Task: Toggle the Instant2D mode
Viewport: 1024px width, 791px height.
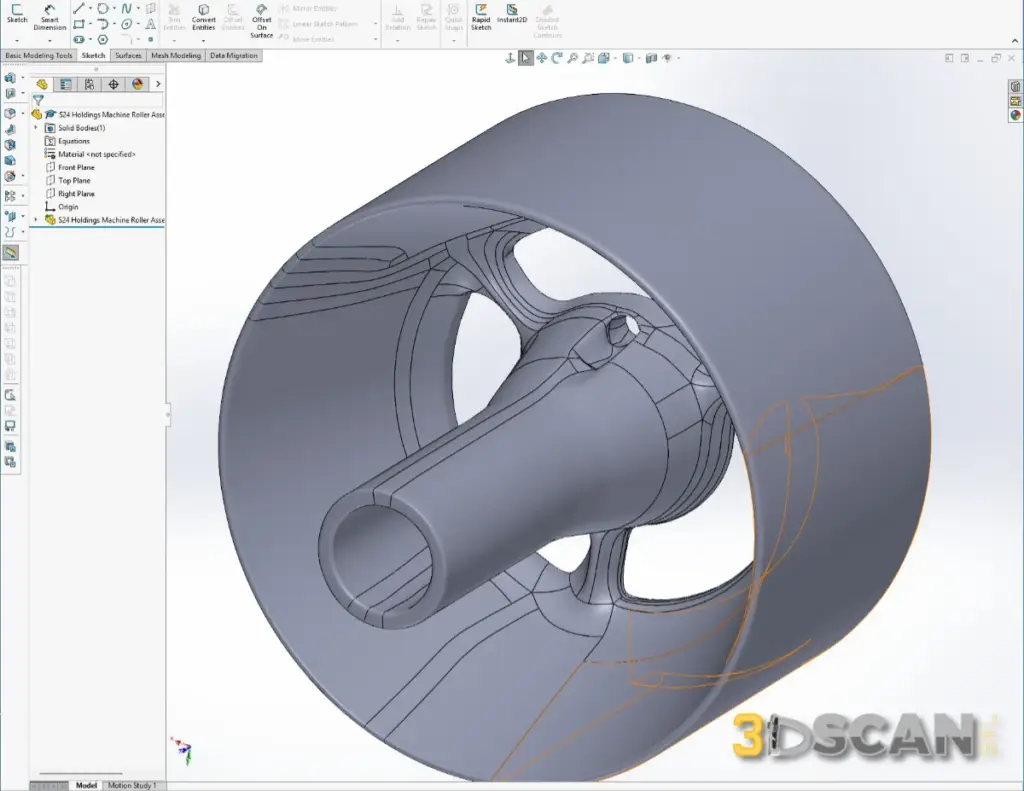Action: 512,14
